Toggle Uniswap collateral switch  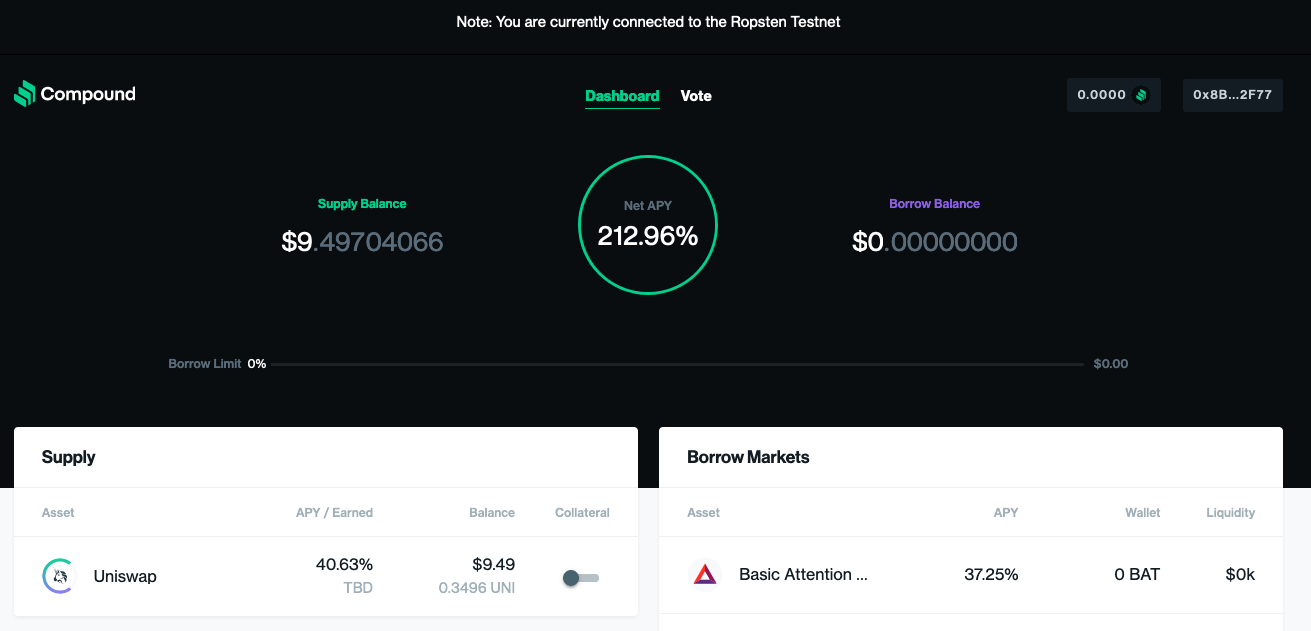tap(580, 578)
